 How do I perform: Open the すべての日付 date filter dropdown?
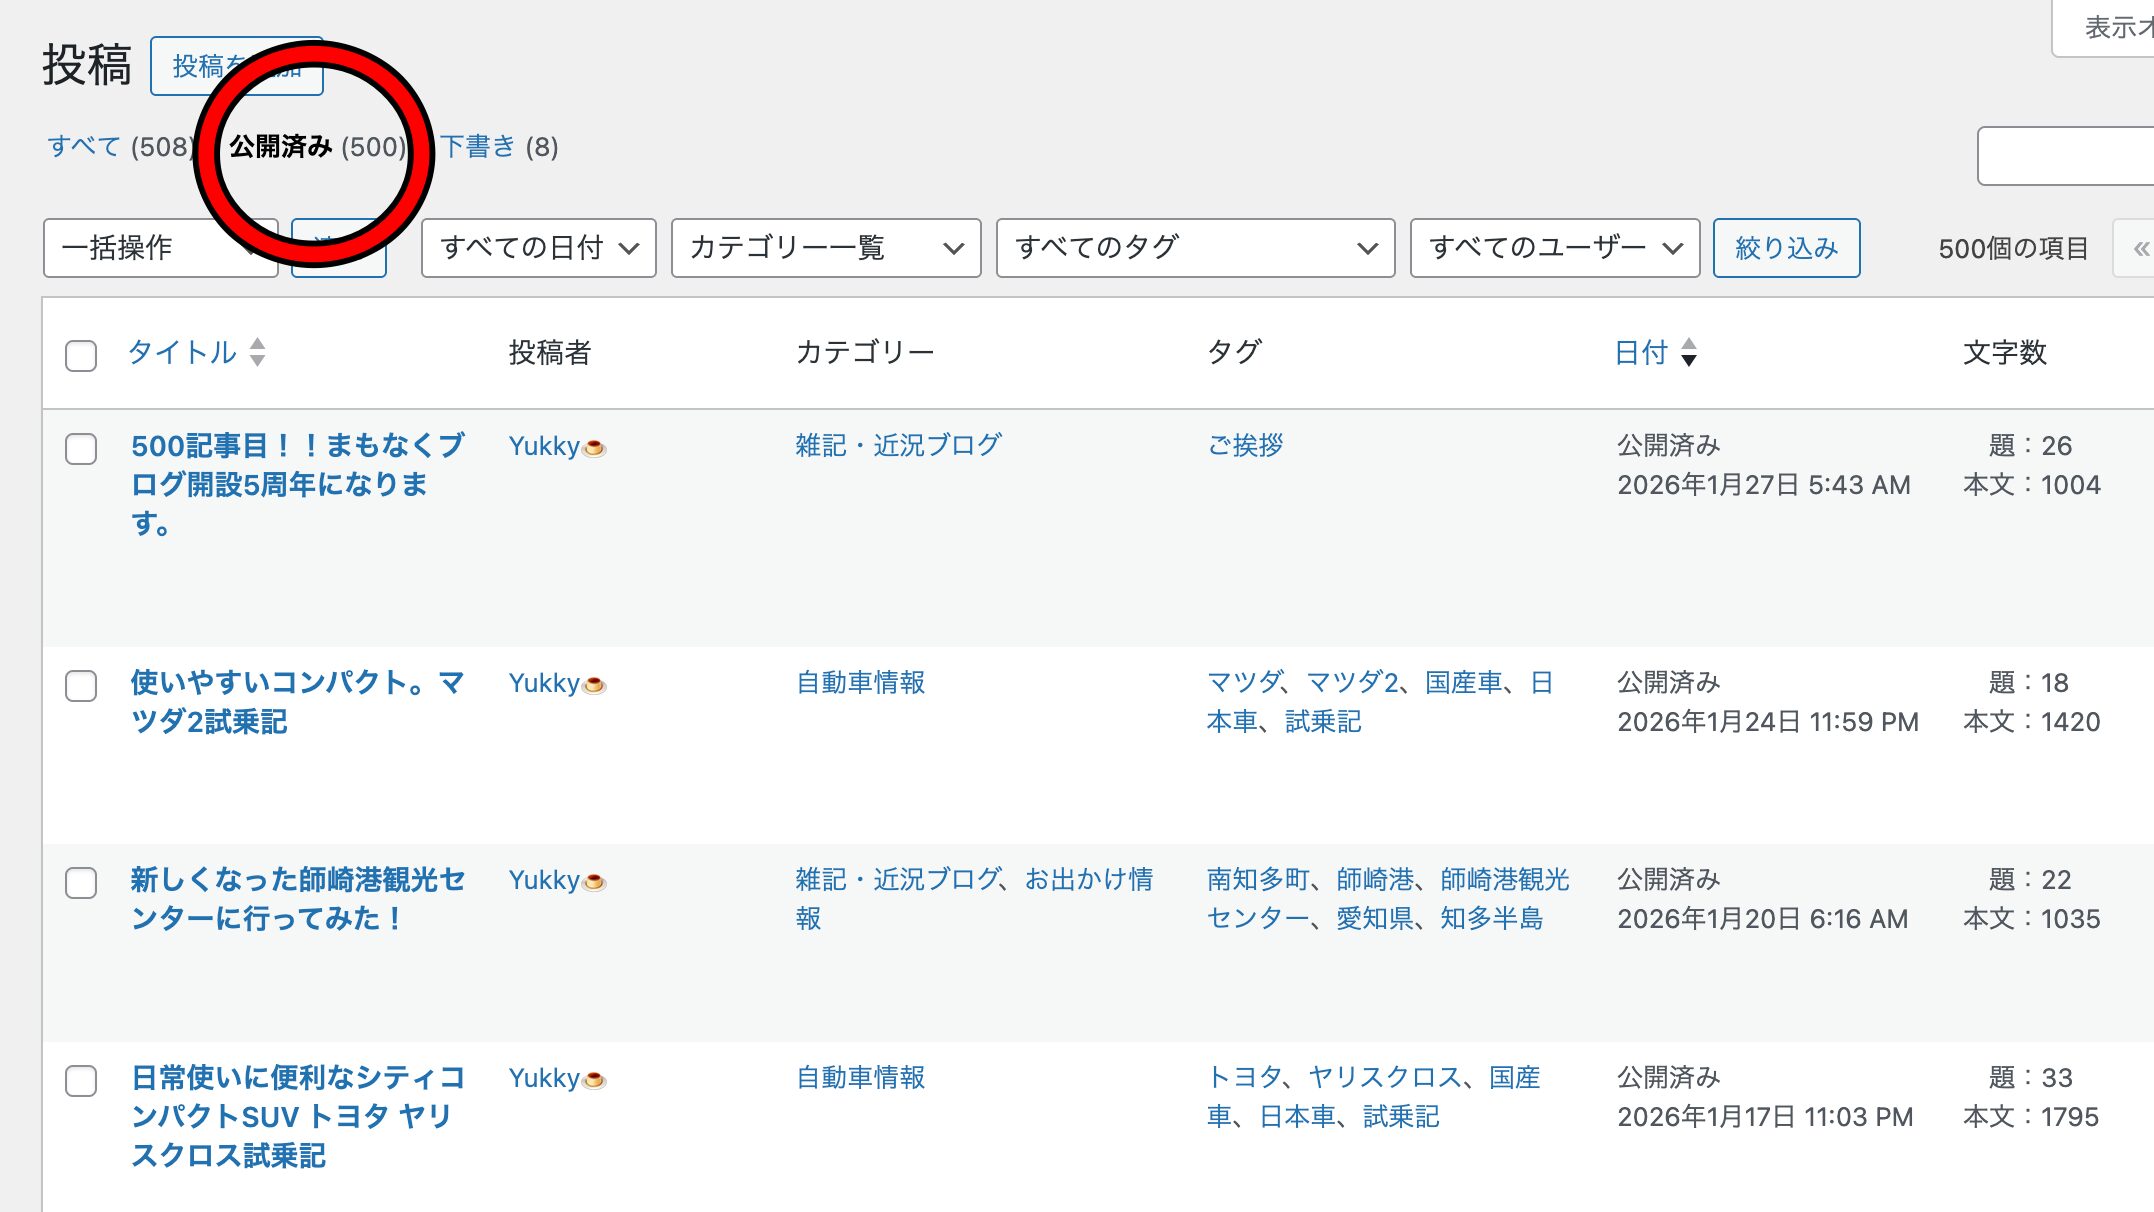(538, 248)
